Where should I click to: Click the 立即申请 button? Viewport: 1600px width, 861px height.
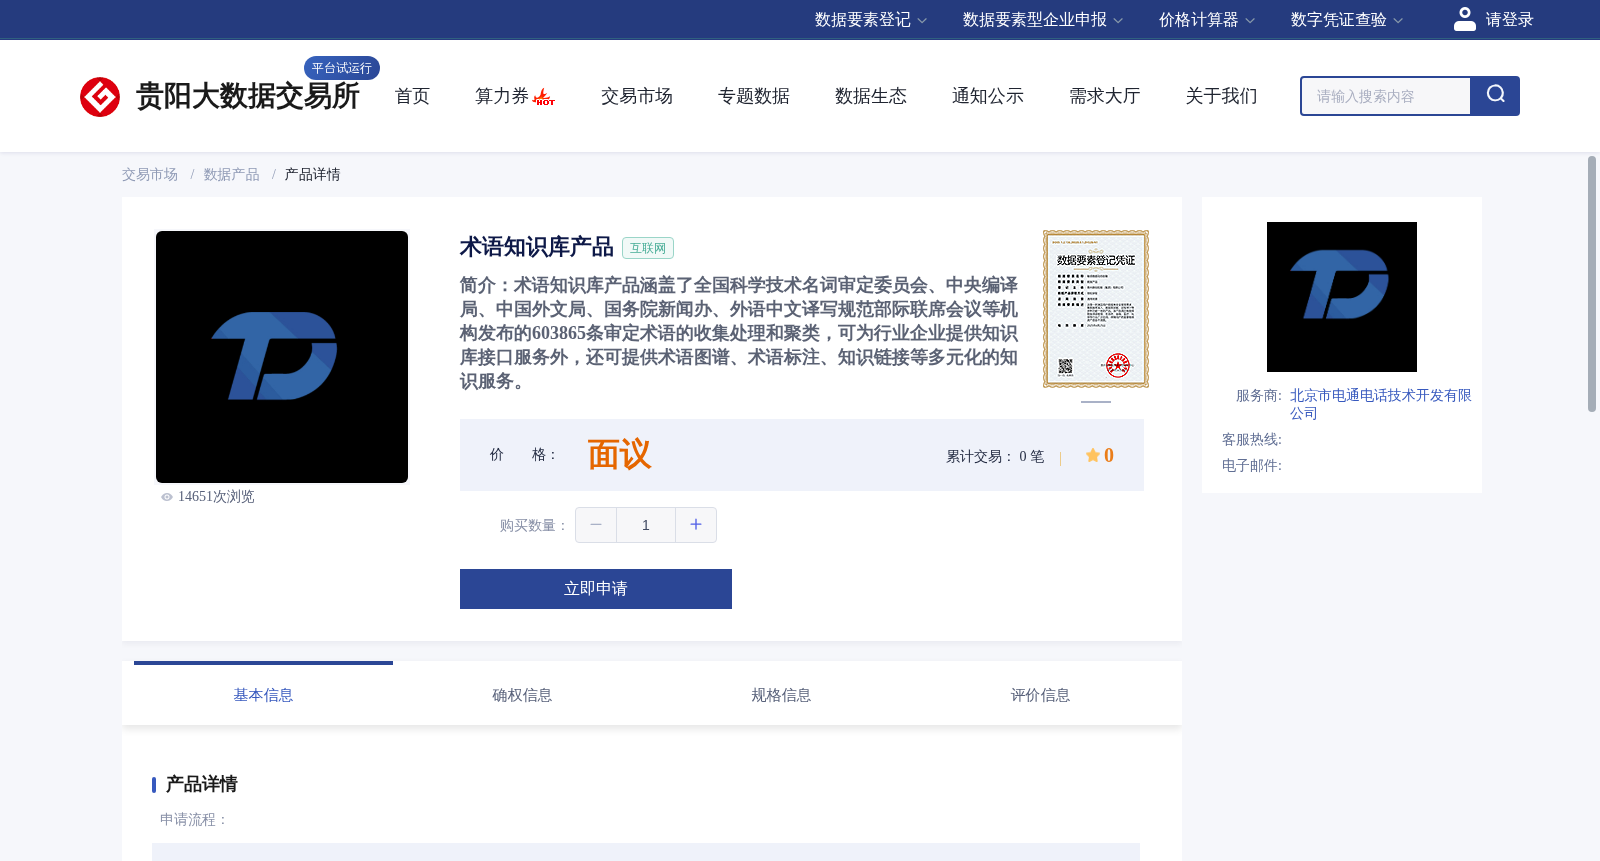point(596,589)
